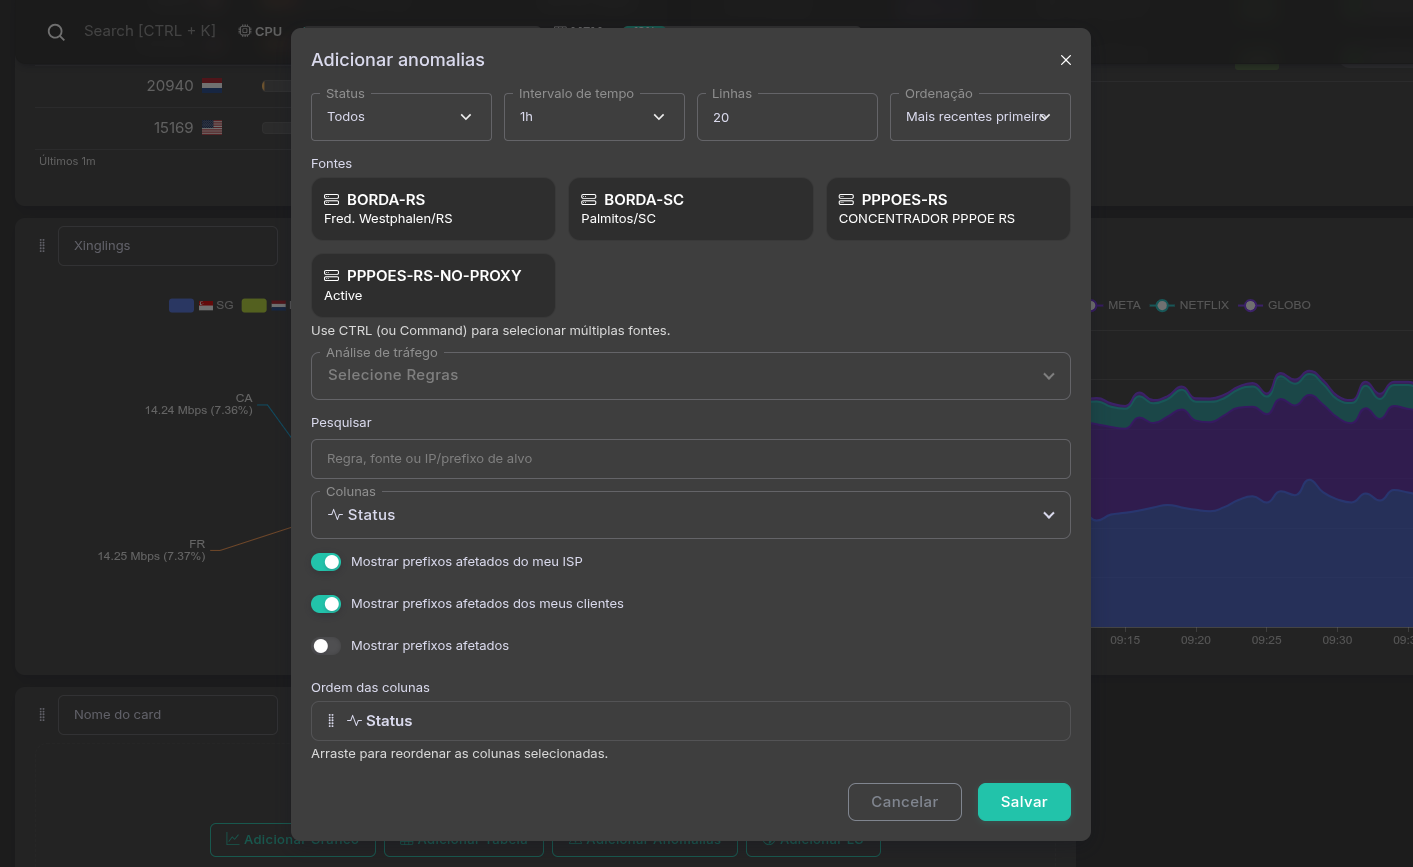The width and height of the screenshot is (1413, 867).
Task: Select the BORDA-SC Palmitos/SC source
Action: click(x=690, y=209)
